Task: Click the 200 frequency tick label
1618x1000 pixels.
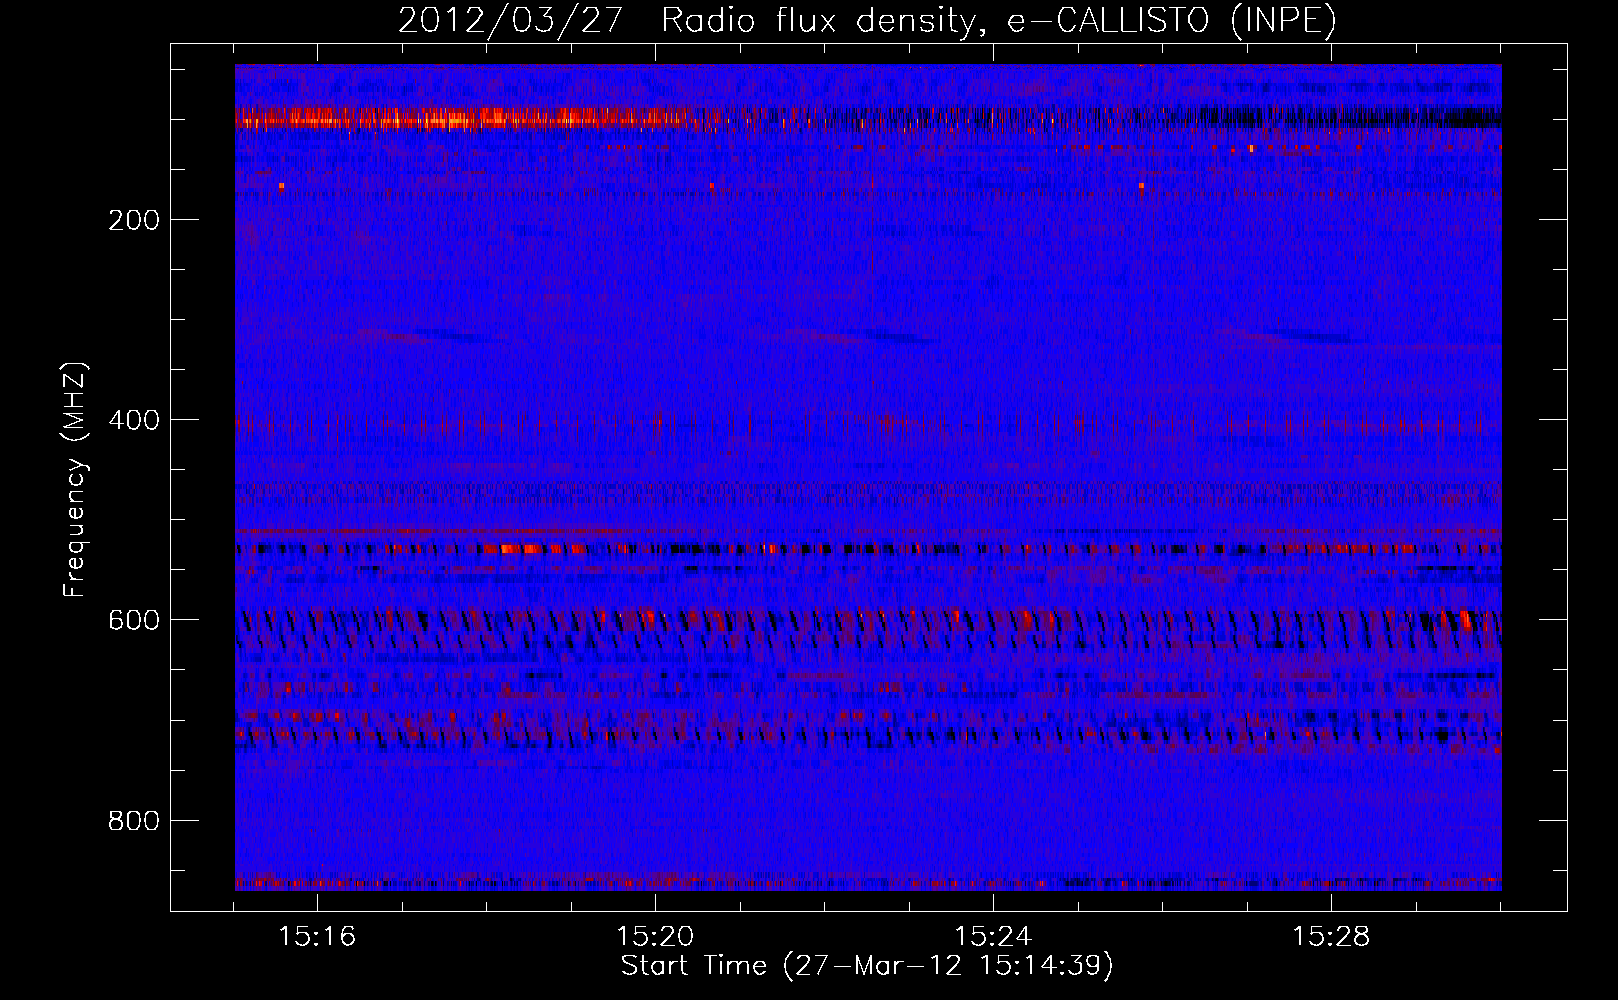Action: (134, 220)
